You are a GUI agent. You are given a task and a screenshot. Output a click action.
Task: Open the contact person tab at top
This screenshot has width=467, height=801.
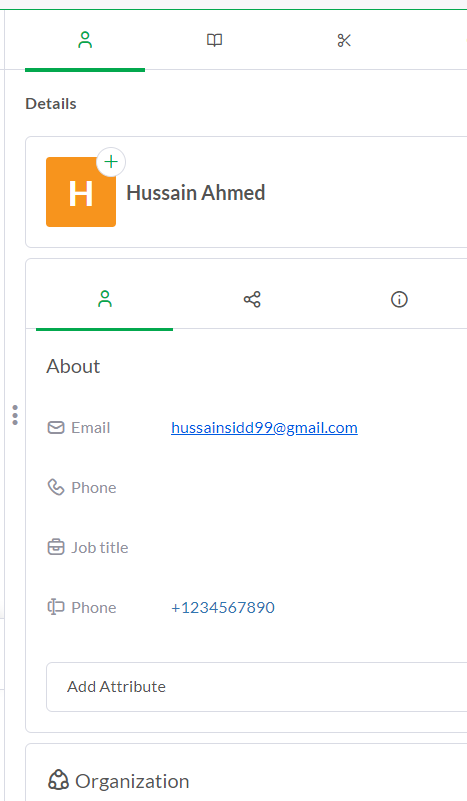pos(85,40)
